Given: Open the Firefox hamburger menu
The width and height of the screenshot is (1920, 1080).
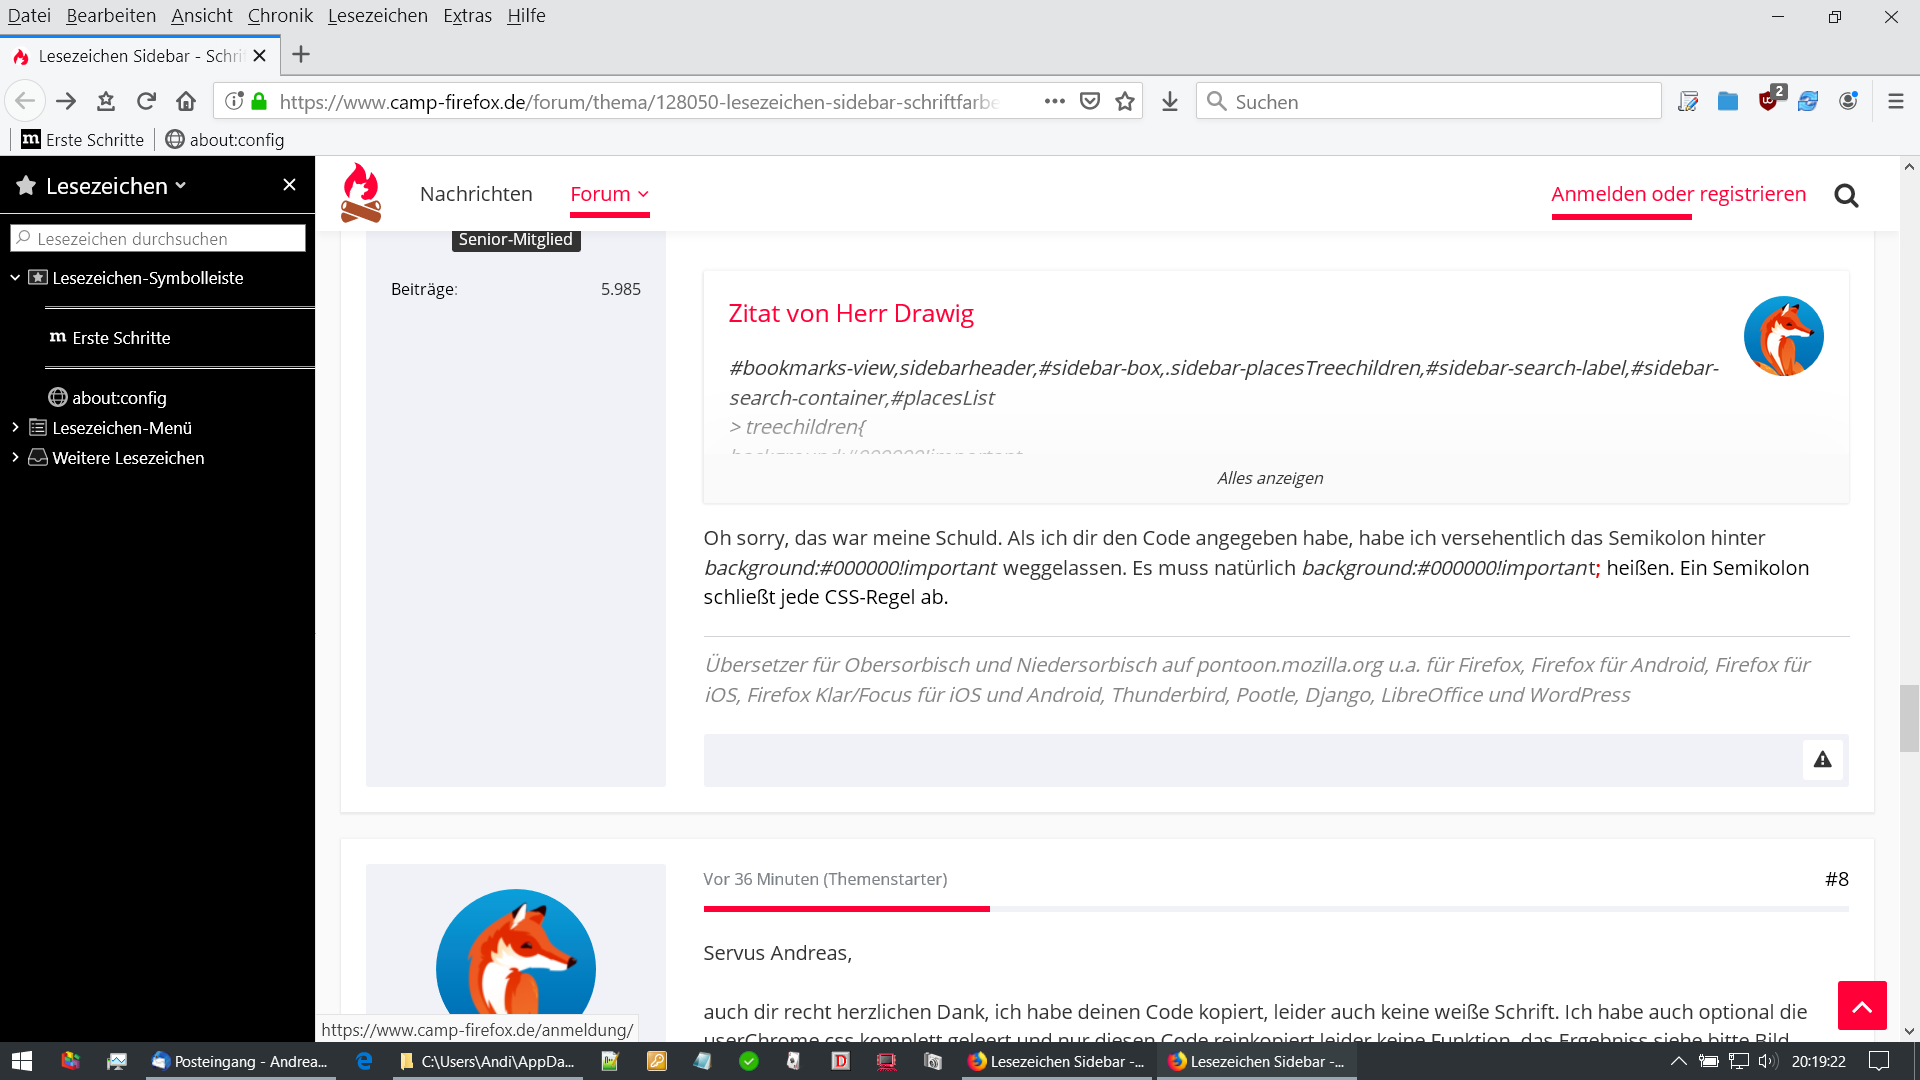Looking at the screenshot, I should [1895, 101].
